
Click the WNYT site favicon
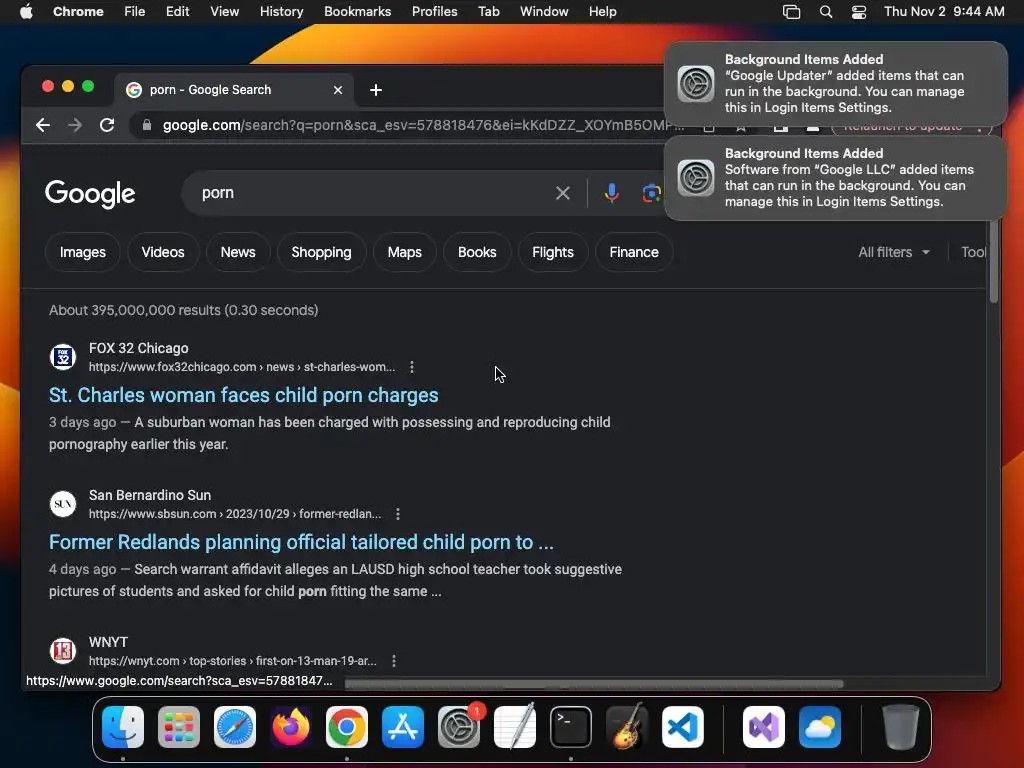click(63, 651)
